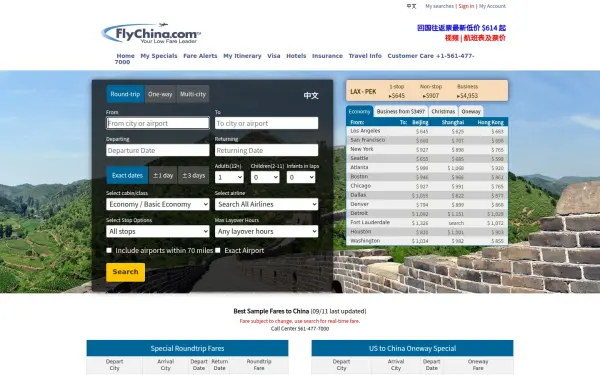The height and width of the screenshot is (375, 600).
Task: Click the Departure Date field
Action: [x=158, y=150]
